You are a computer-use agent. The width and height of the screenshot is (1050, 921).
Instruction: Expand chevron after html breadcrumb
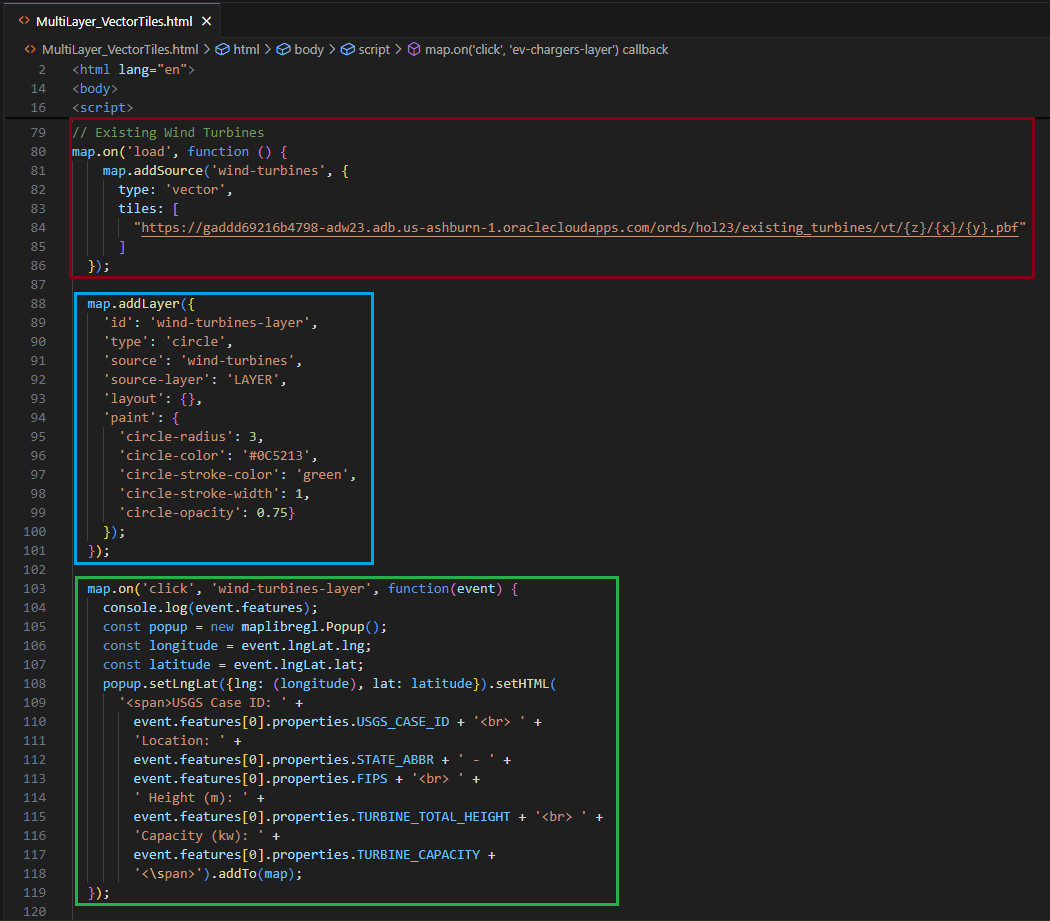[268, 50]
